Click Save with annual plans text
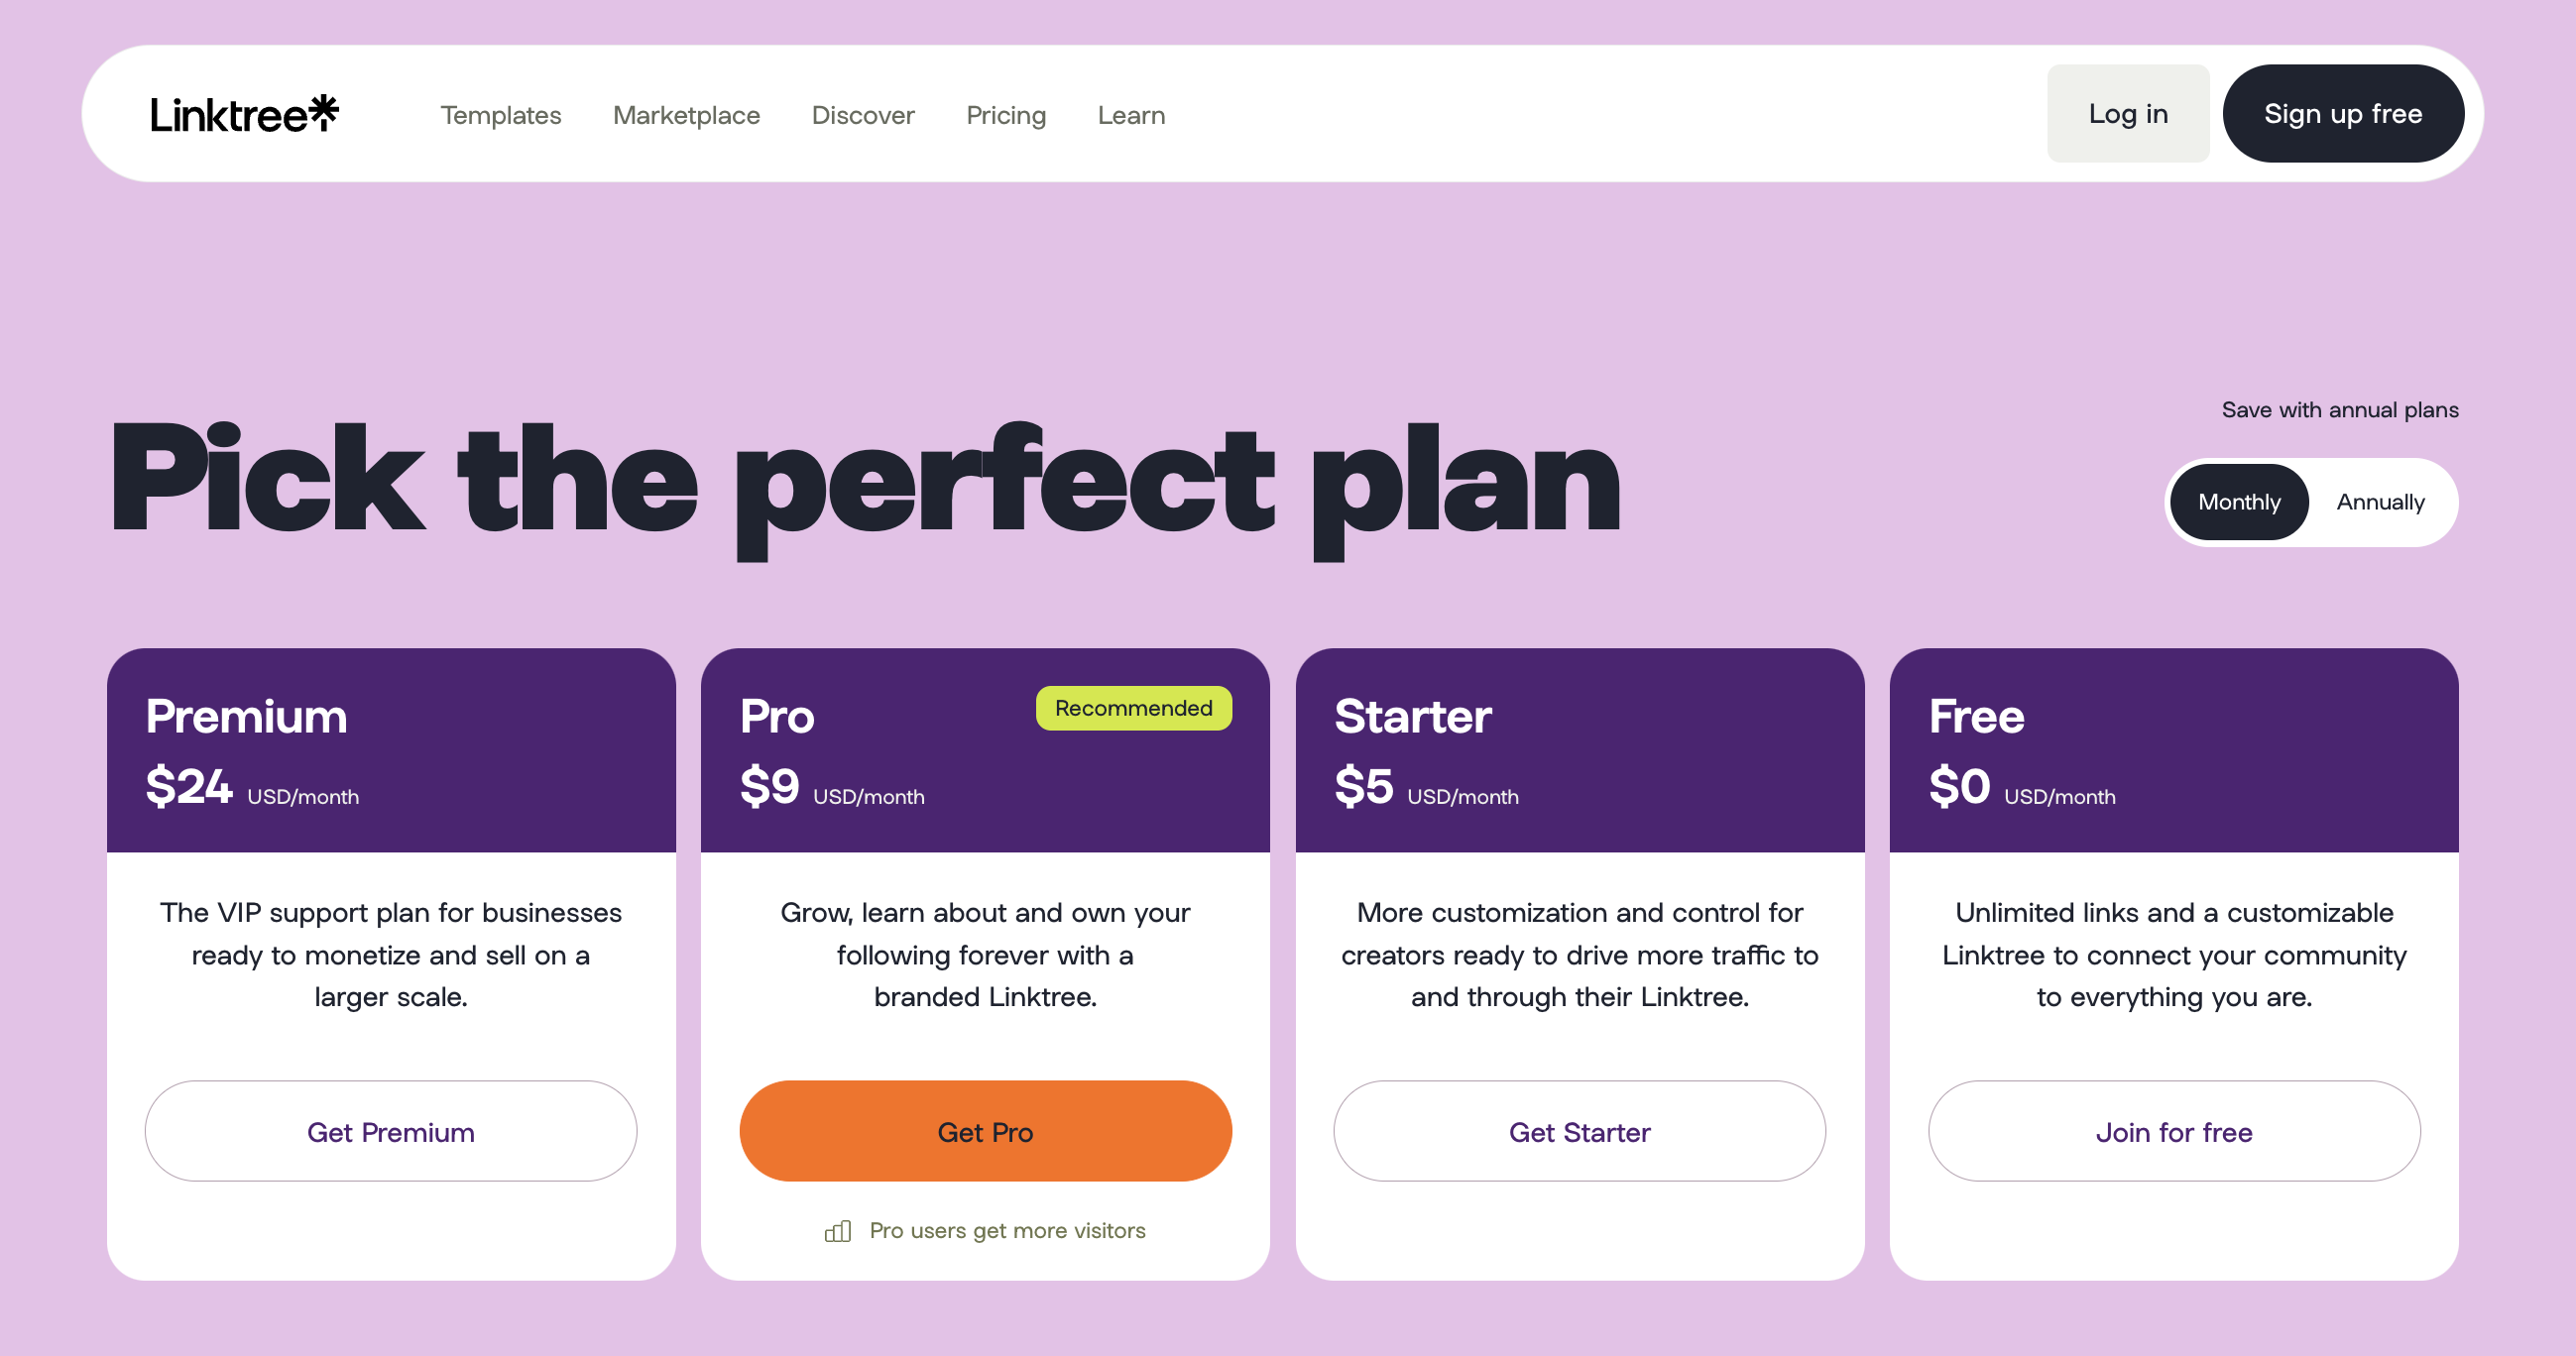Image resolution: width=2576 pixels, height=1356 pixels. coord(2339,410)
